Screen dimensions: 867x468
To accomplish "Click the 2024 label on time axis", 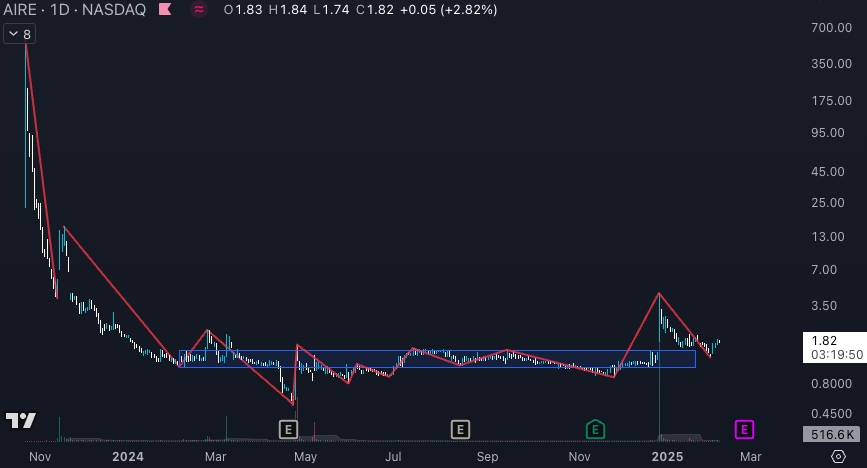I will (129, 456).
